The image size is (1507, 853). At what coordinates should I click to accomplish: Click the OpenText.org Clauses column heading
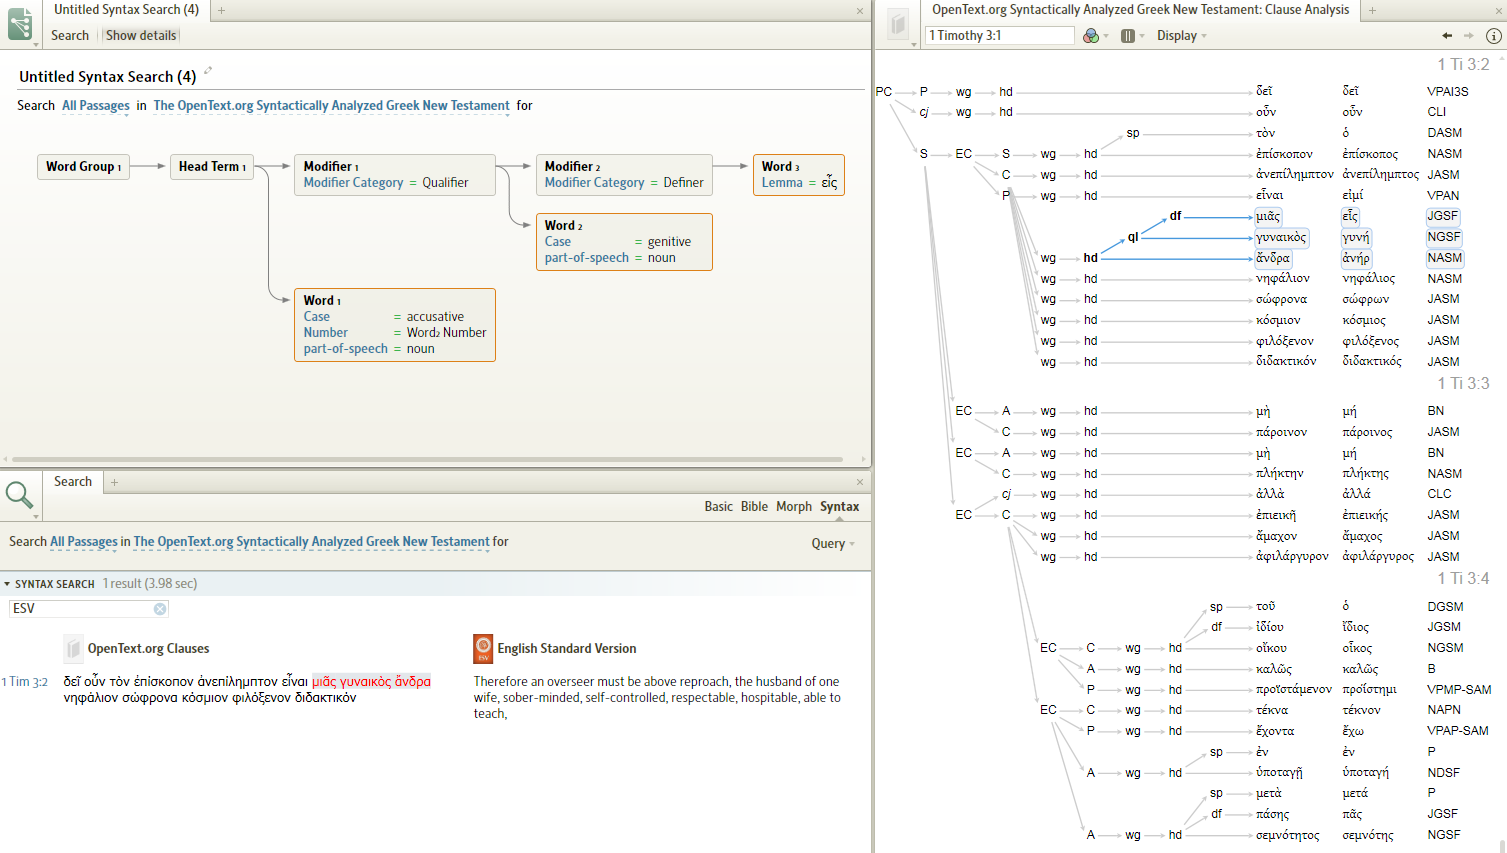tap(148, 649)
